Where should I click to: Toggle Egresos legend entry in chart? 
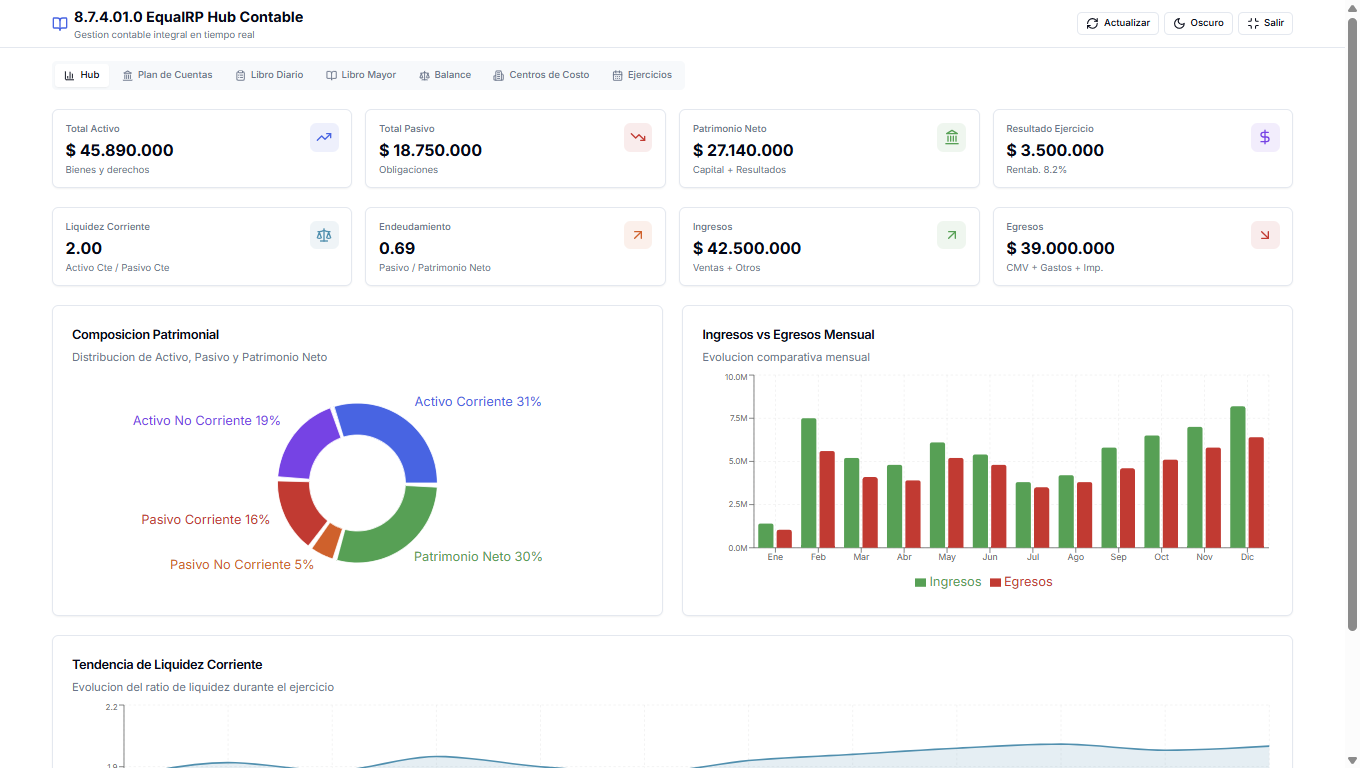[1021, 582]
